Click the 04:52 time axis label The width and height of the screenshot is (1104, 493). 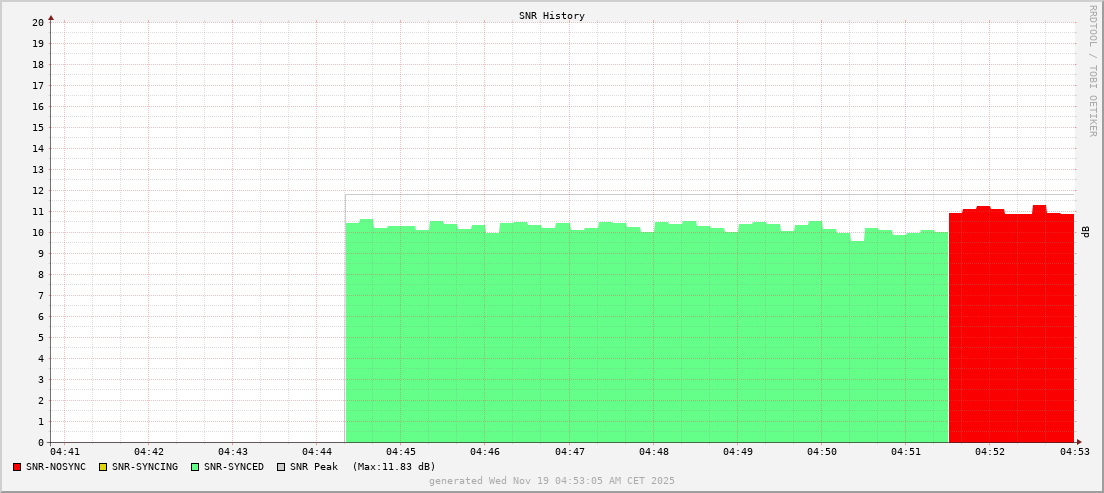coord(989,452)
